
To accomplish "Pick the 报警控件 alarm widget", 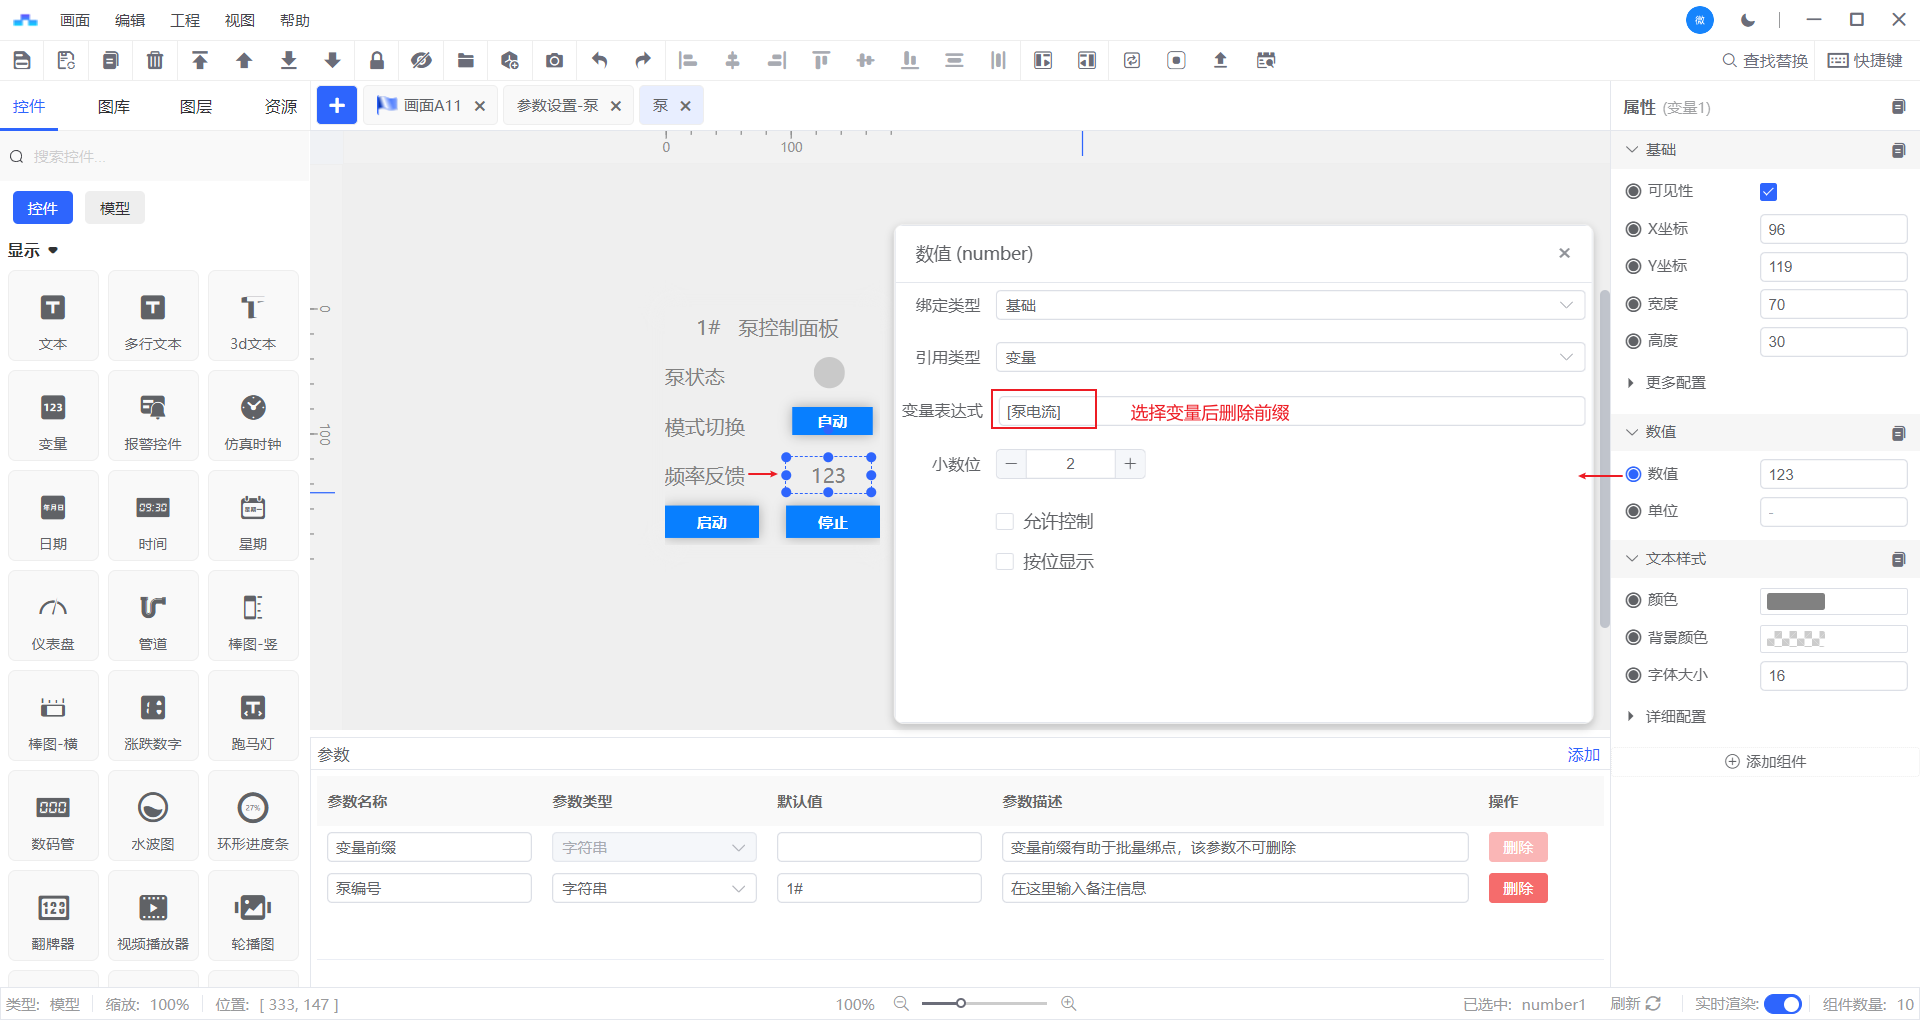I will [153, 416].
